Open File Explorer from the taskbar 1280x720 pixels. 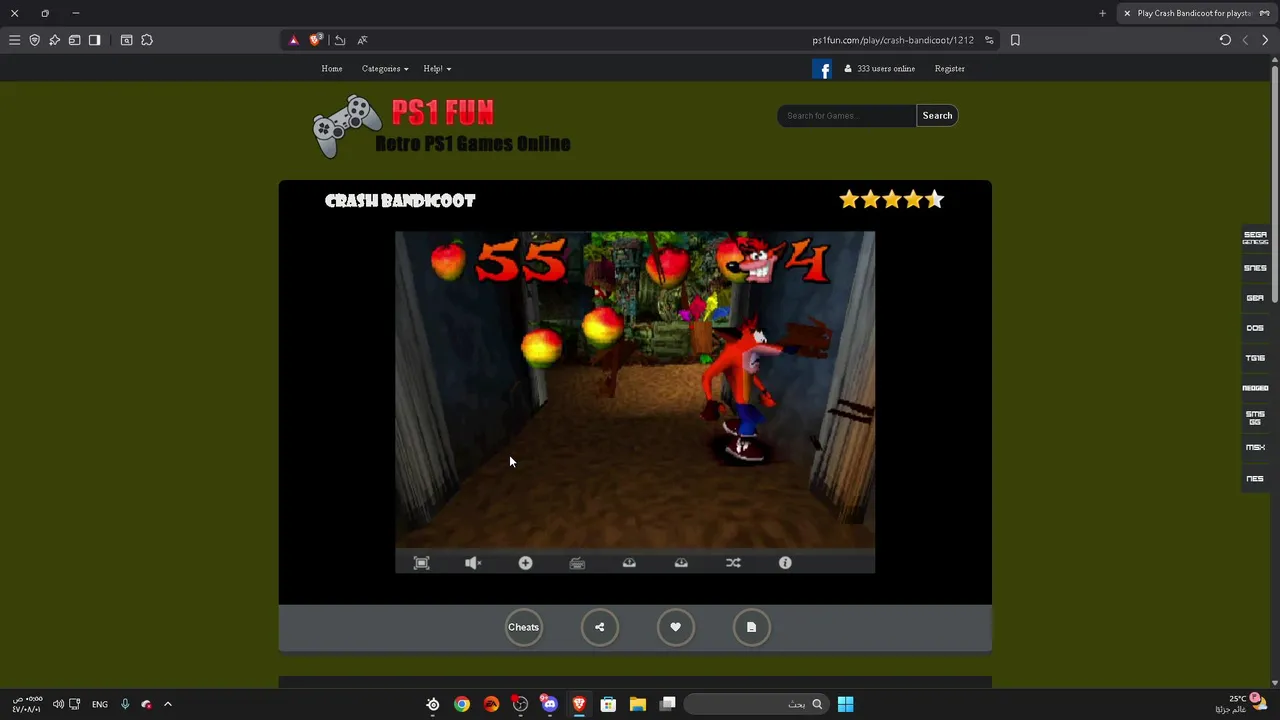coord(637,704)
